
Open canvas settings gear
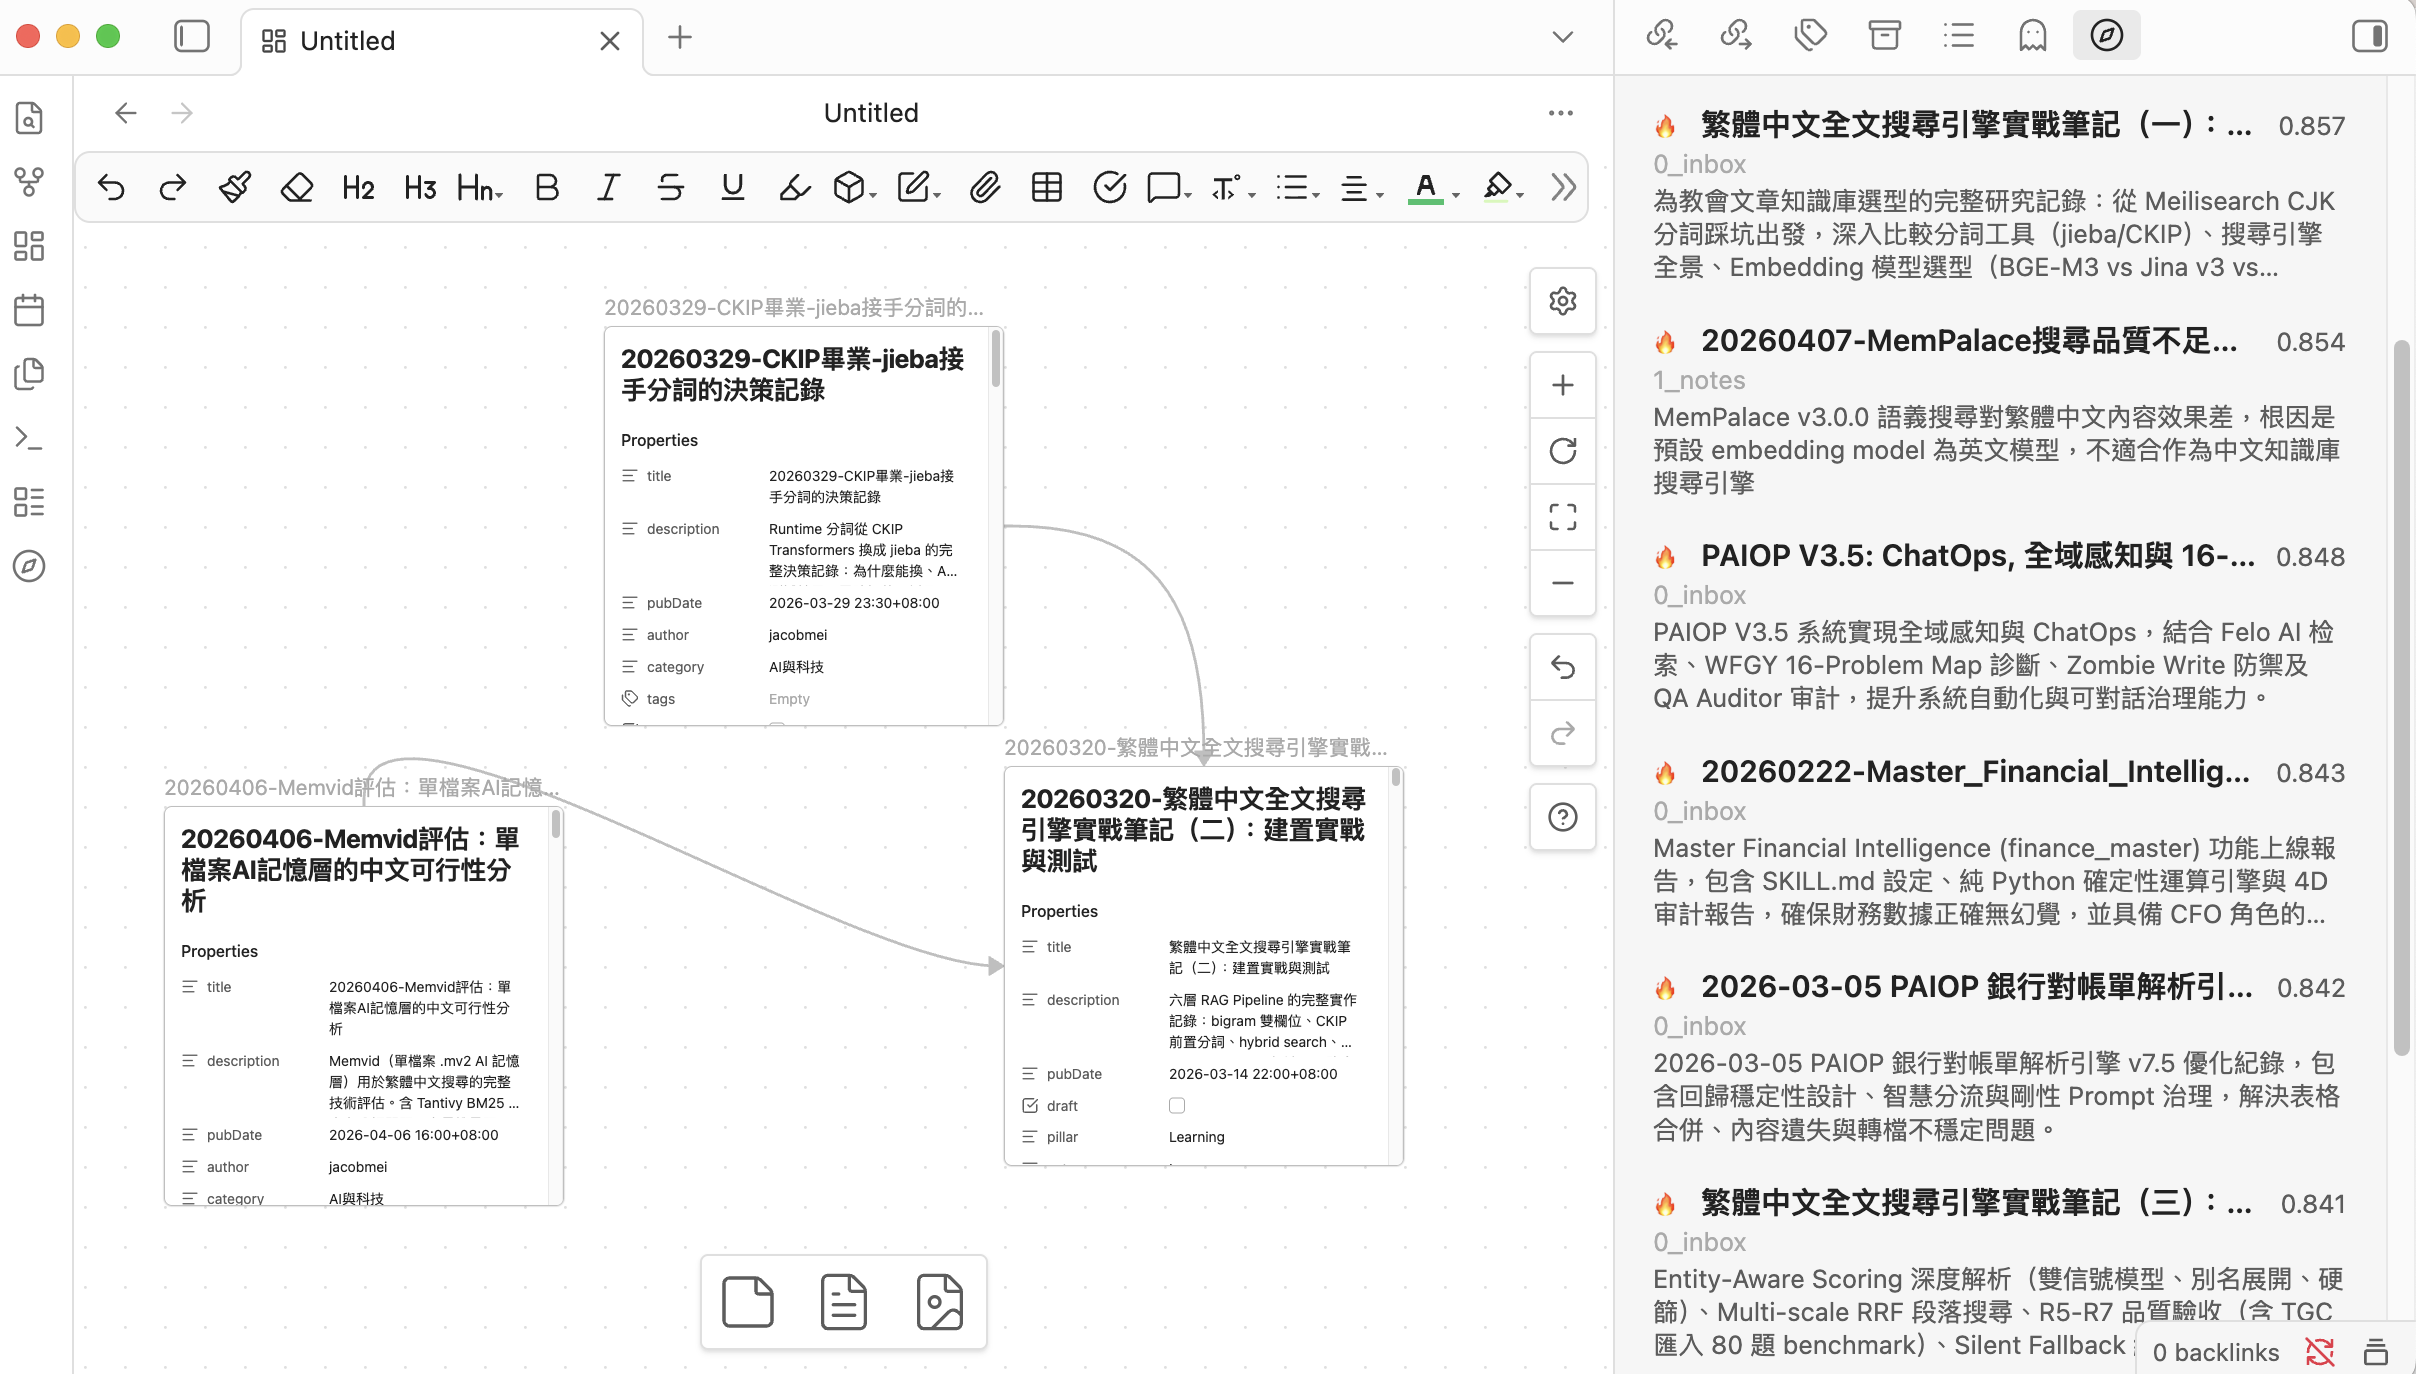(x=1563, y=301)
